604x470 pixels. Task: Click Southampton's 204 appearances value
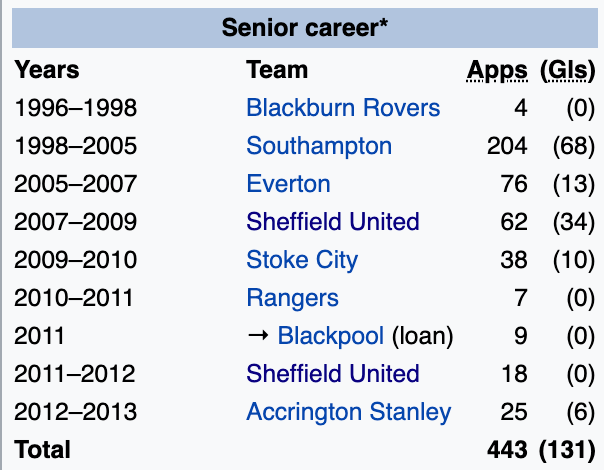click(x=507, y=146)
